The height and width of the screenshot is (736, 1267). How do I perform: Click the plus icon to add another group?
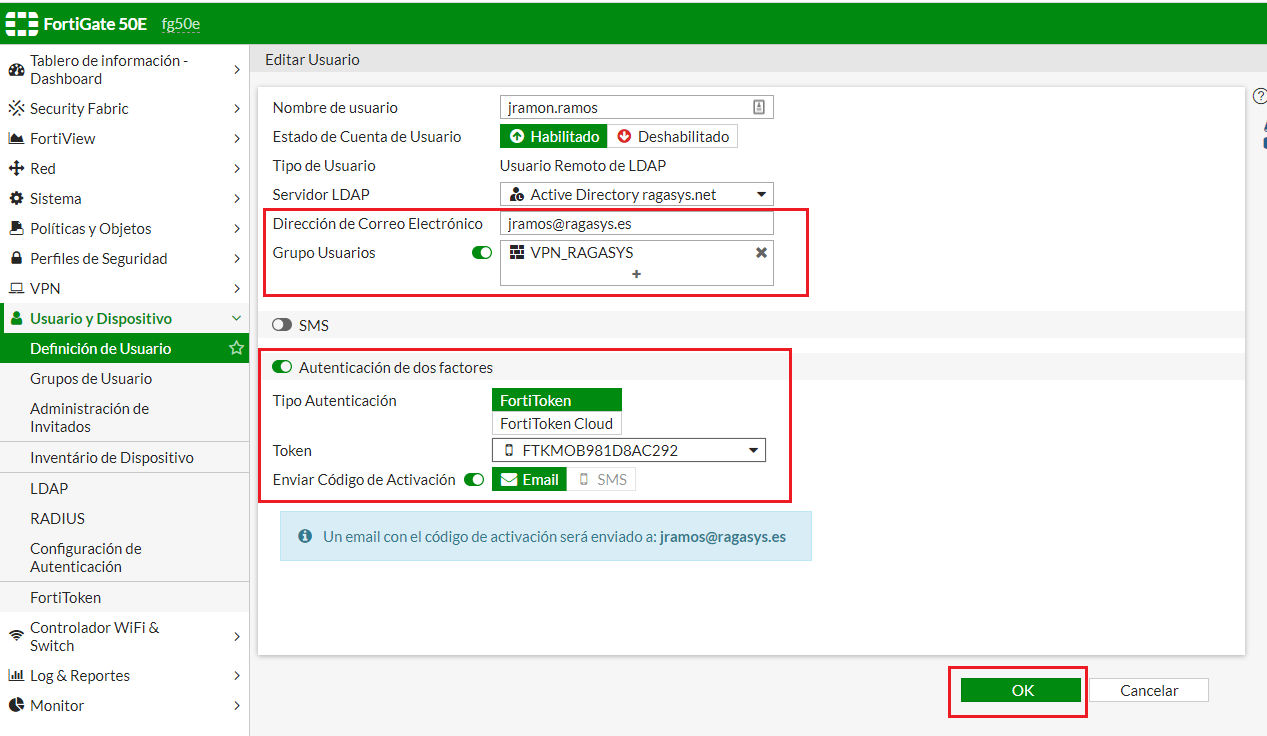pyautogui.click(x=636, y=274)
